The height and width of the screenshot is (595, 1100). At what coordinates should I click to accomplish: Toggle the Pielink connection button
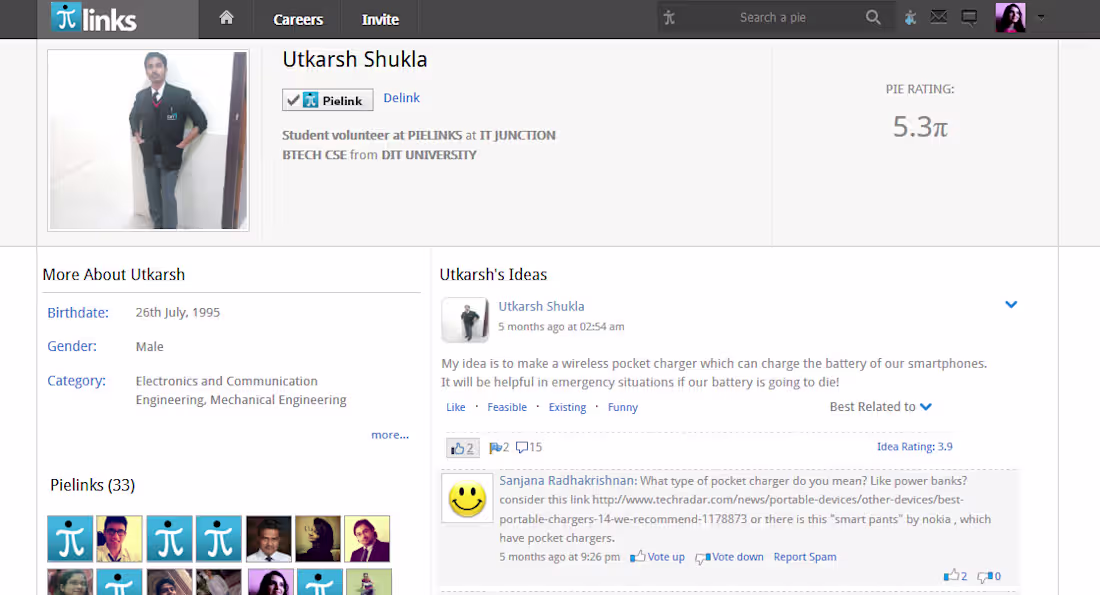click(x=327, y=99)
